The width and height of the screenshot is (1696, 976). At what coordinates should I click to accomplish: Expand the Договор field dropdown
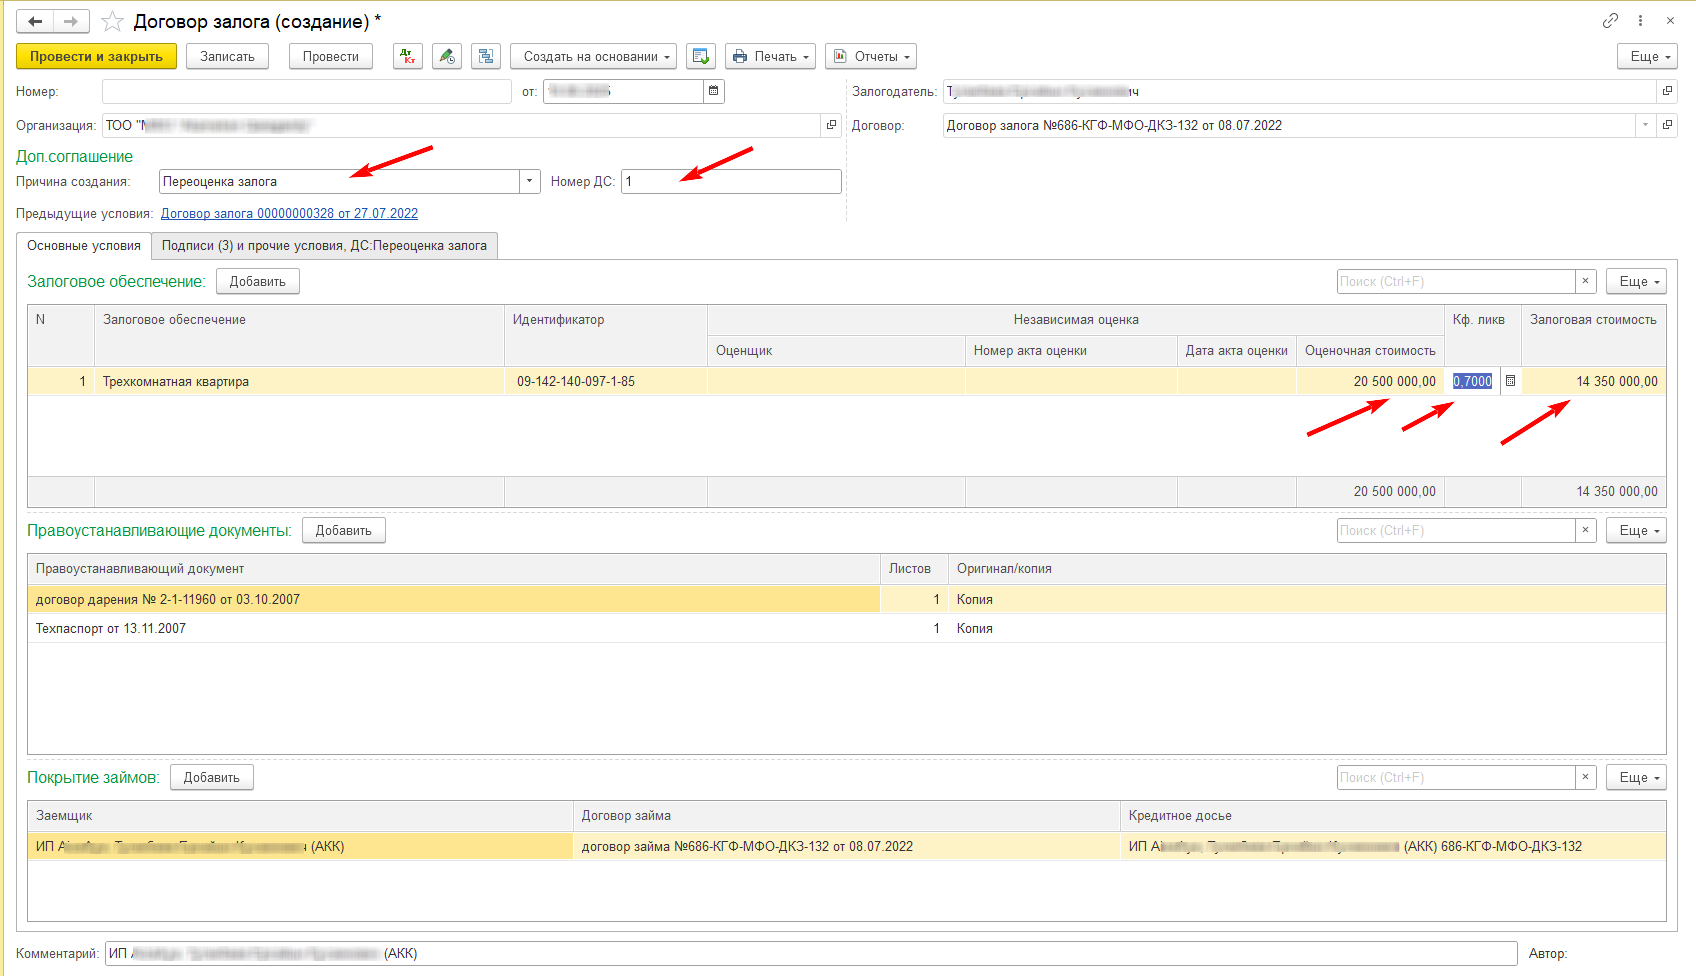tap(1645, 125)
